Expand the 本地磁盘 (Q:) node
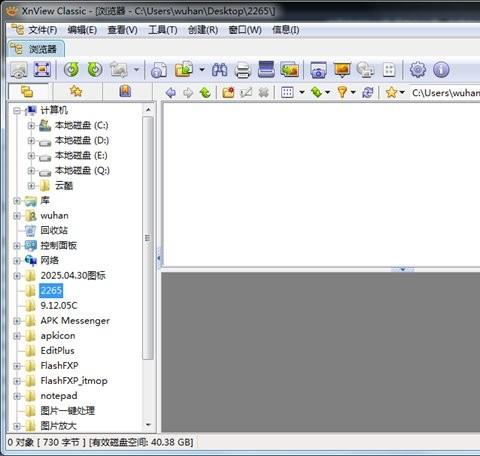 click(x=31, y=171)
